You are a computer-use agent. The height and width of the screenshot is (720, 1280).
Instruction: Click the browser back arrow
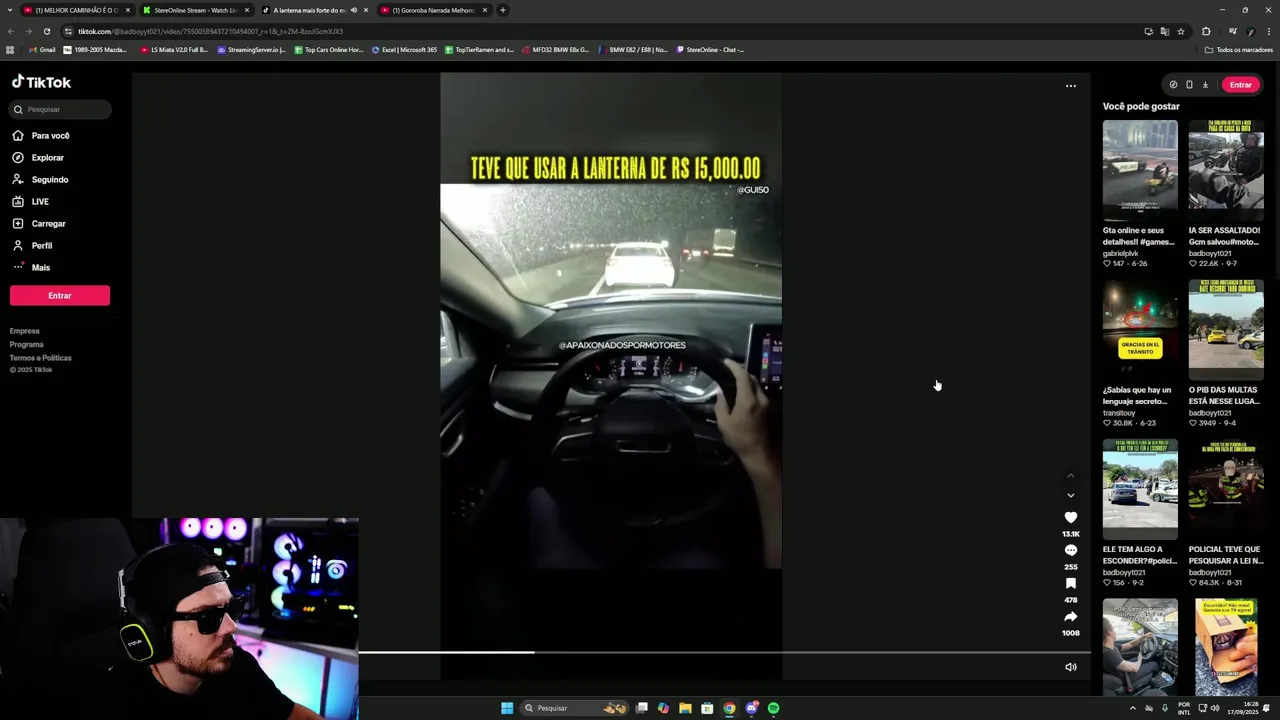[11, 31]
